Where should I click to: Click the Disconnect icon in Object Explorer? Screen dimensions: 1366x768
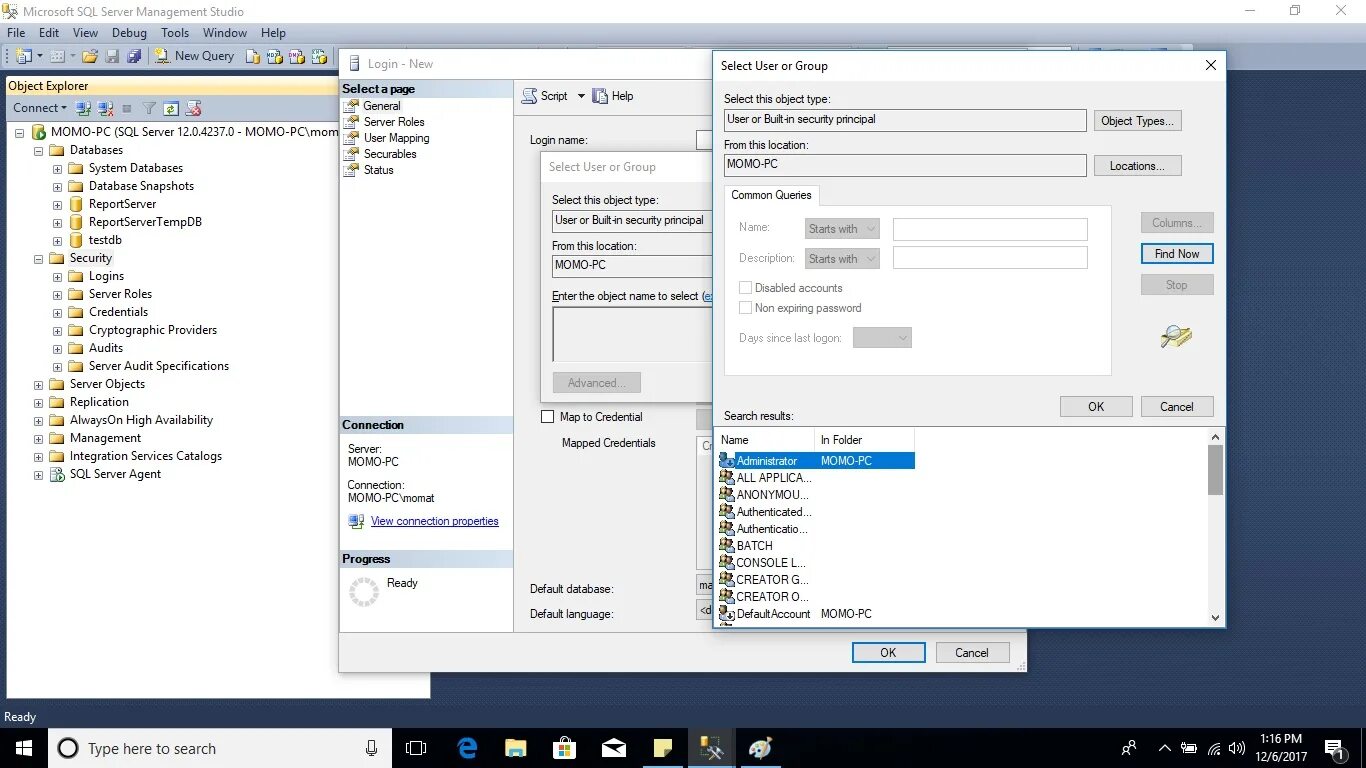click(105, 108)
